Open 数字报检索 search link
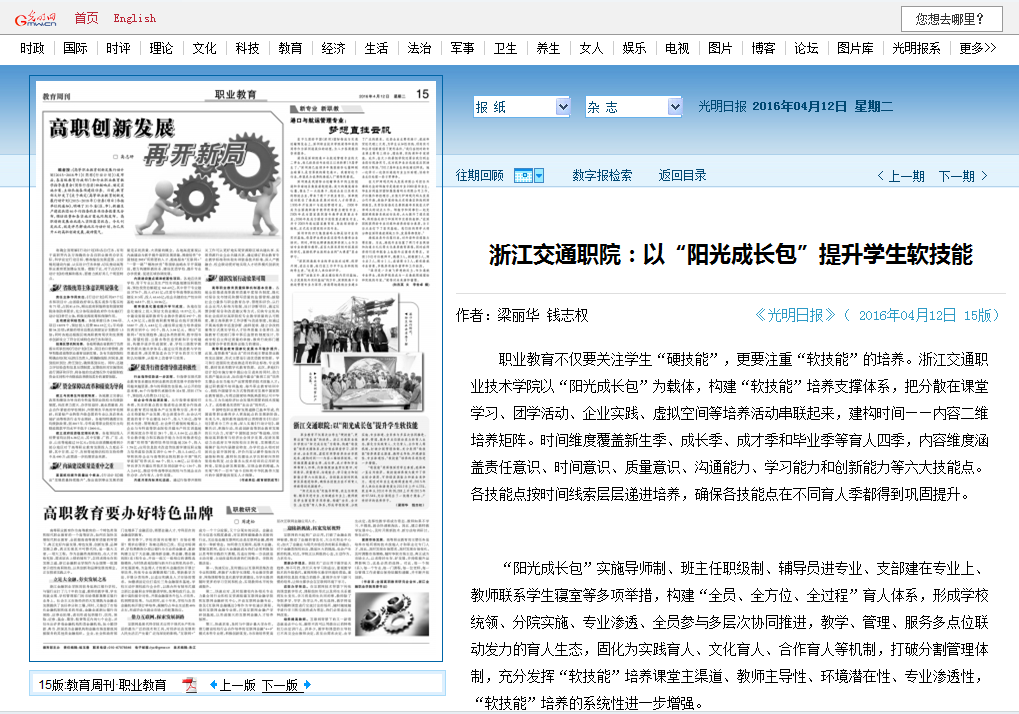 tap(602, 176)
